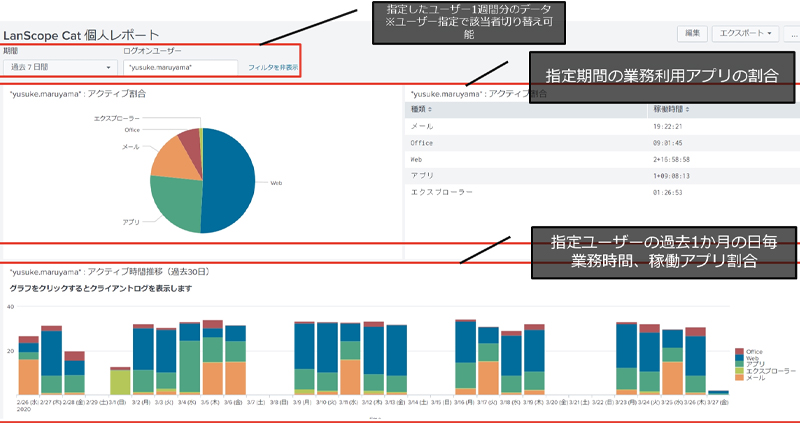Click the blue Web pie slice
This screenshot has width=800, height=423.
[x=230, y=181]
